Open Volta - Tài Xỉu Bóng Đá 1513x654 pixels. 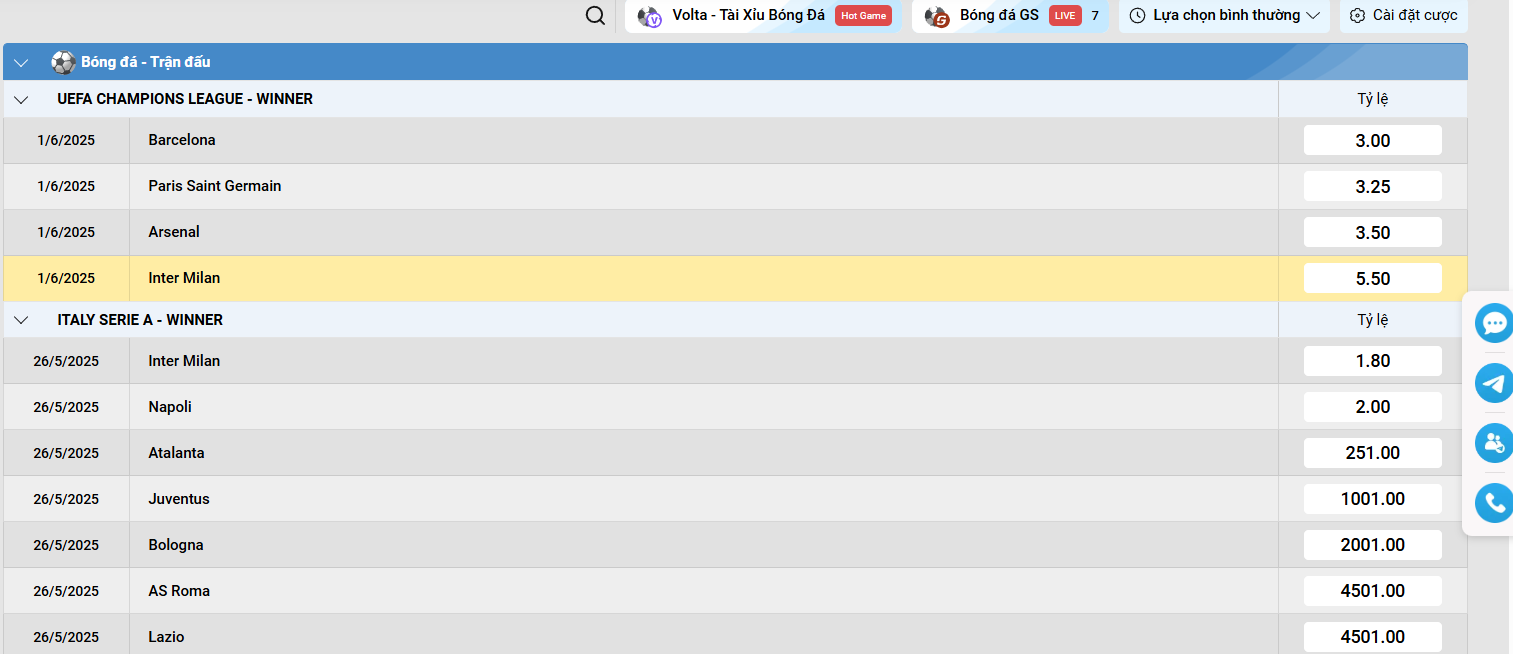click(762, 15)
